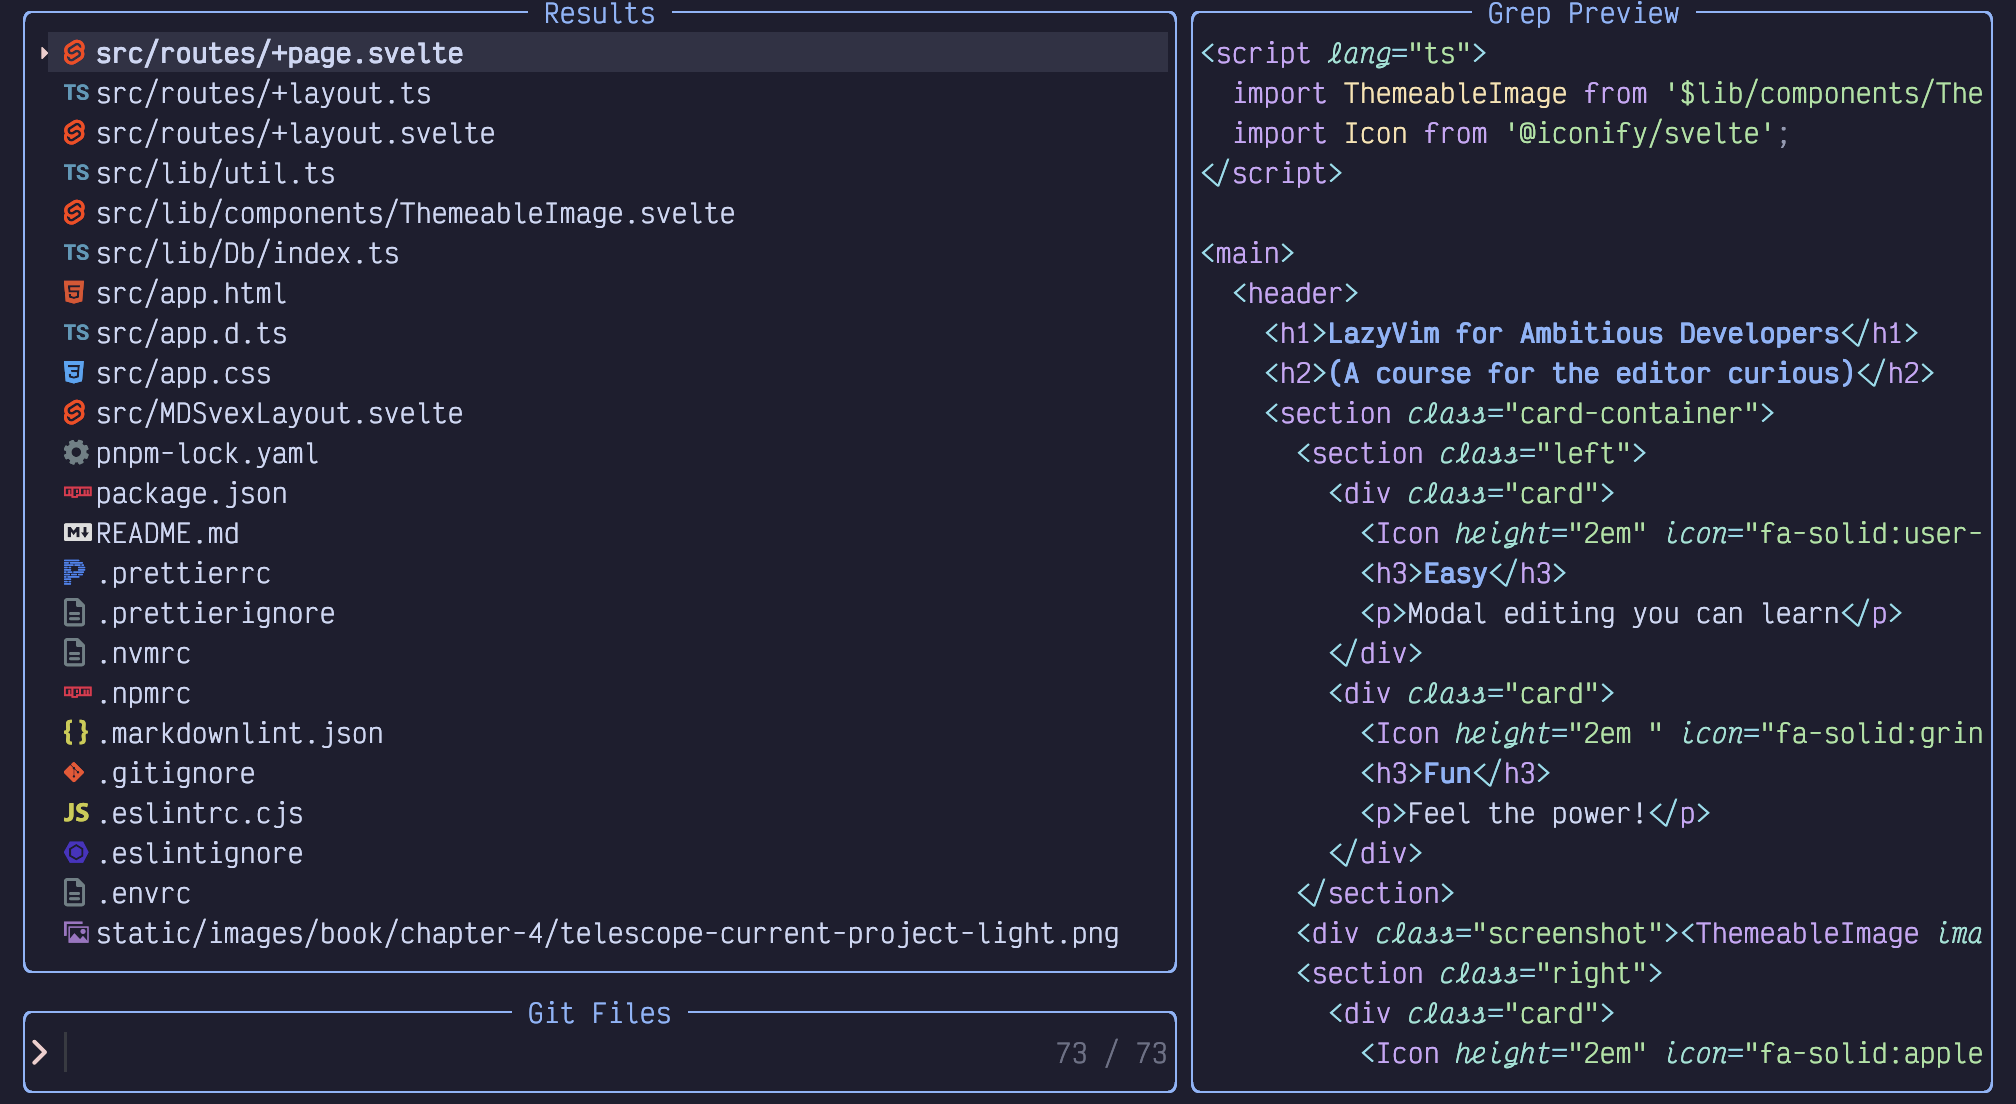
Task: Click the document icon beside .prettierignore
Action: pyautogui.click(x=74, y=613)
